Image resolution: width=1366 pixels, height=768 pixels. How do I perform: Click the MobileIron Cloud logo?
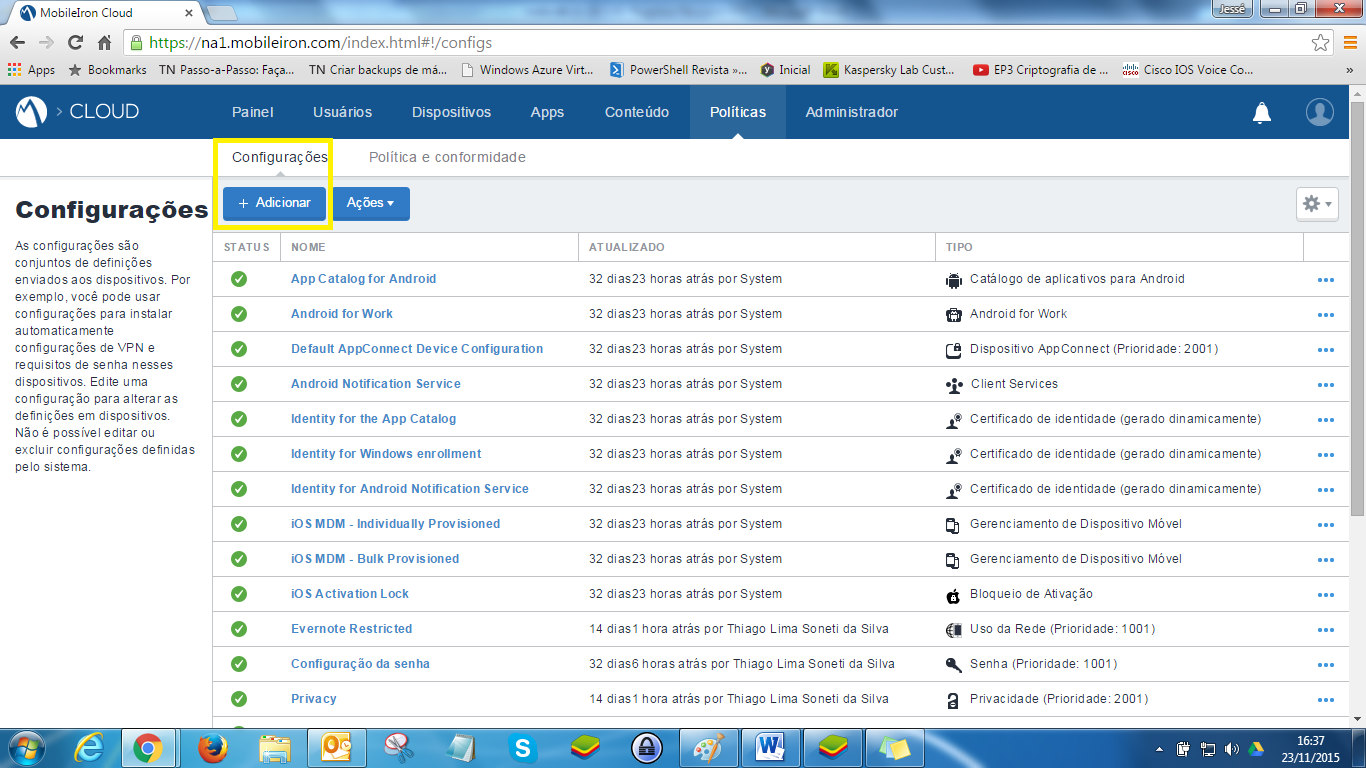[x=32, y=112]
